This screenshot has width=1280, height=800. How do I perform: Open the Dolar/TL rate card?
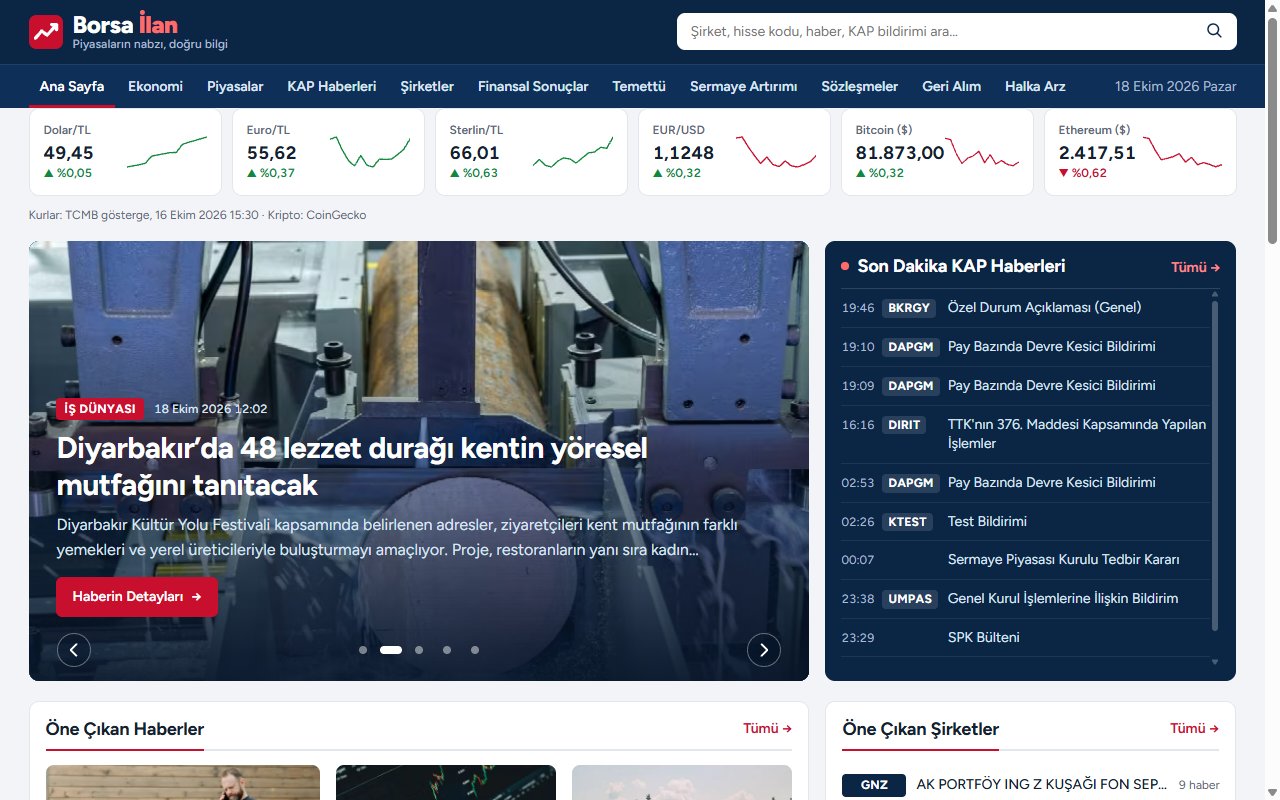125,152
